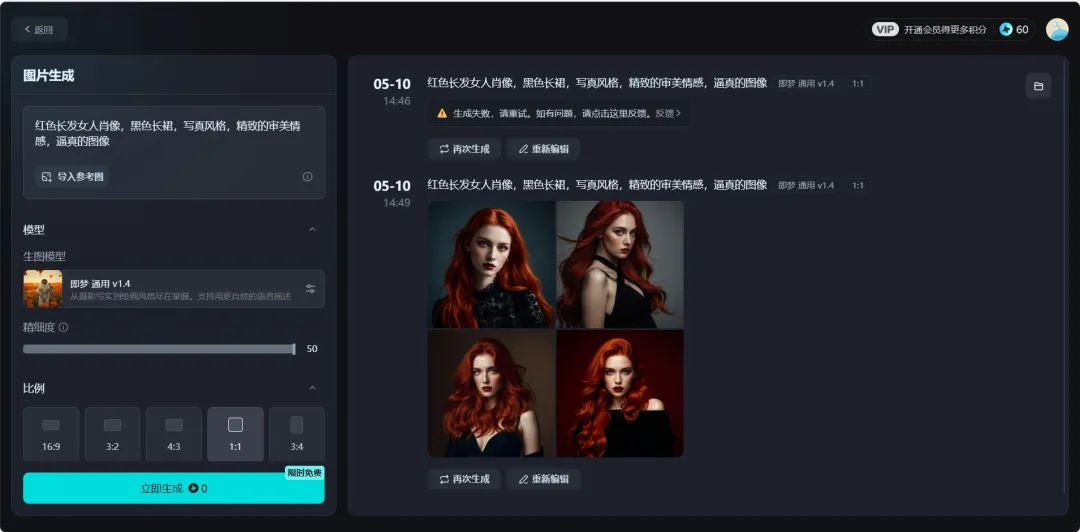Collapse the 模型 section

pos(312,230)
